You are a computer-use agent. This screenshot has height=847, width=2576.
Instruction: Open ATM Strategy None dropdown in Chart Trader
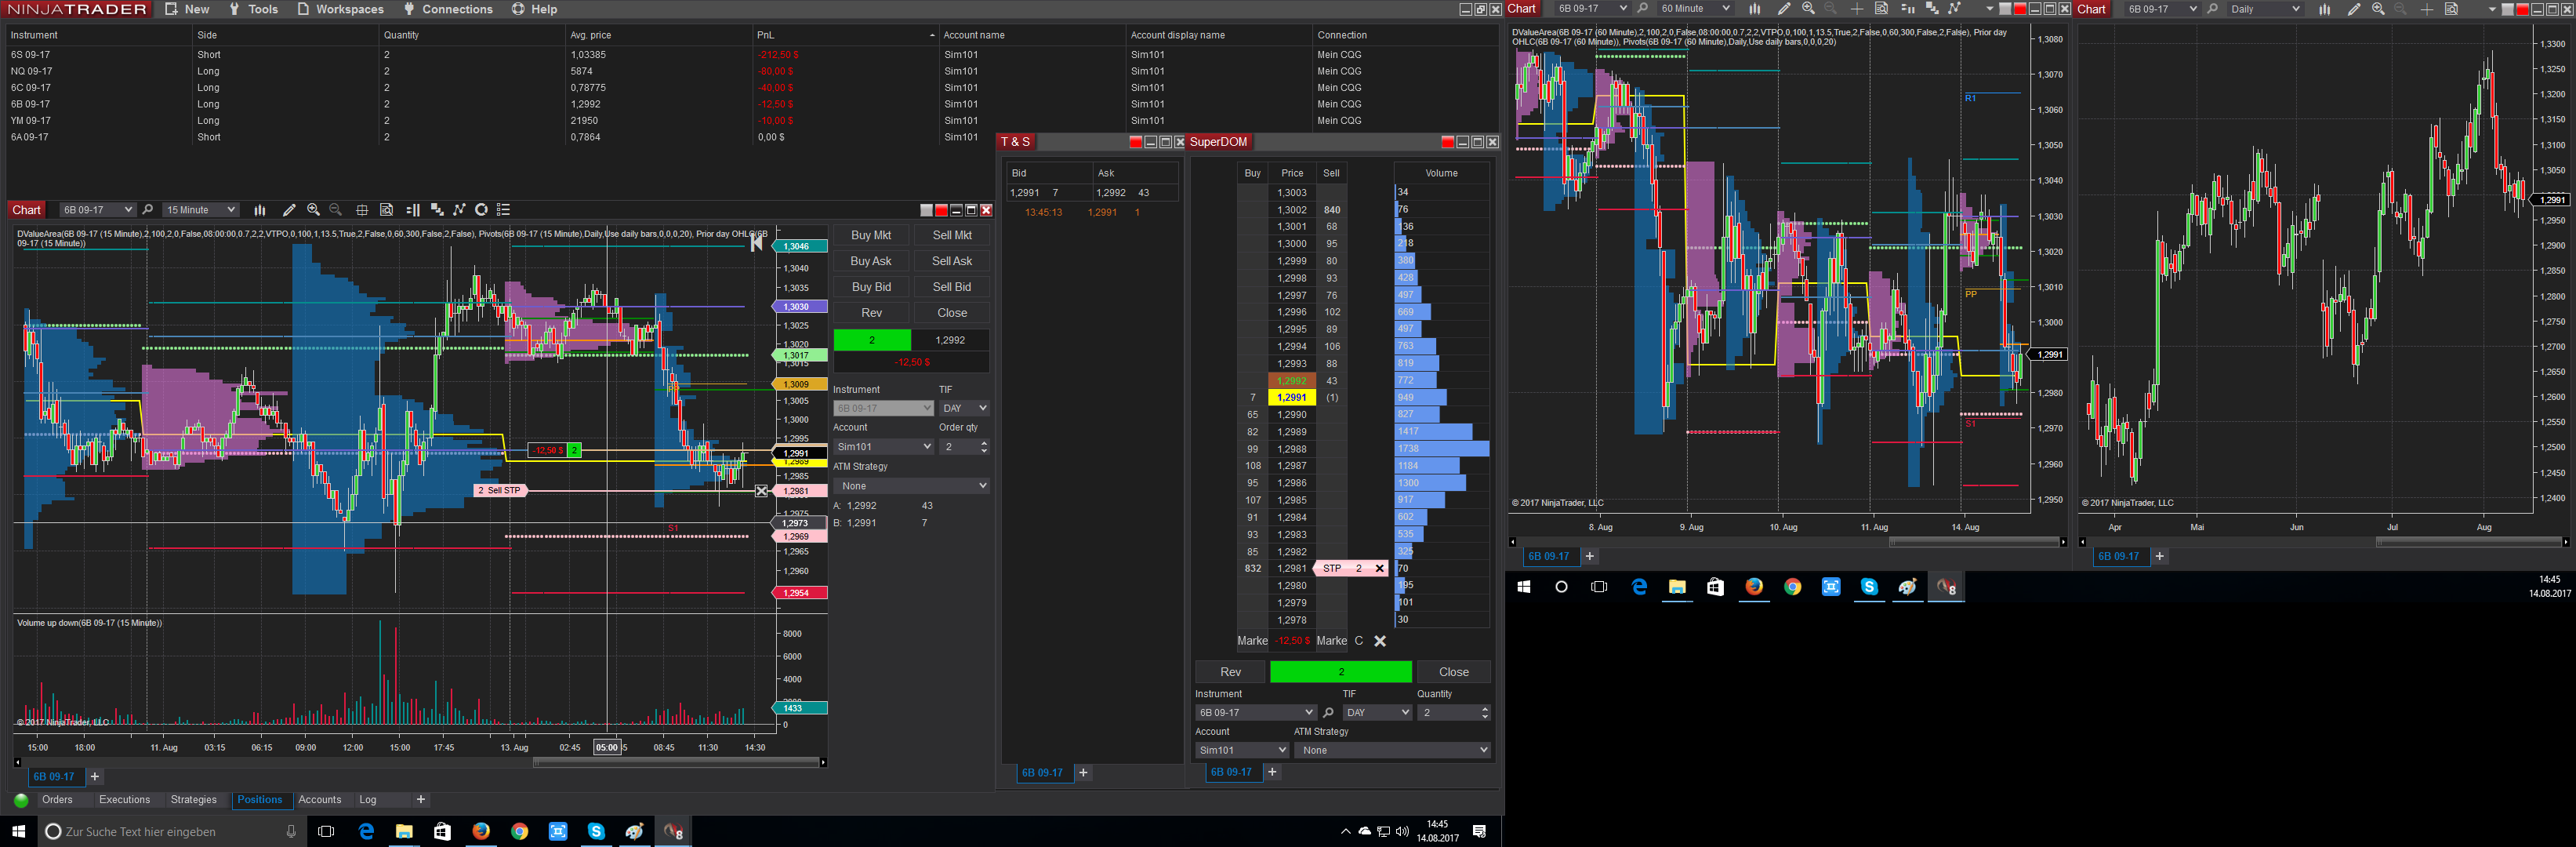(911, 486)
